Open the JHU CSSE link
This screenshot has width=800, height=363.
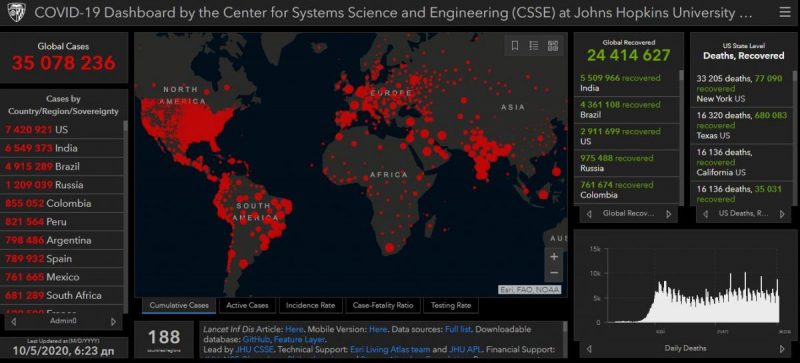[255, 350]
